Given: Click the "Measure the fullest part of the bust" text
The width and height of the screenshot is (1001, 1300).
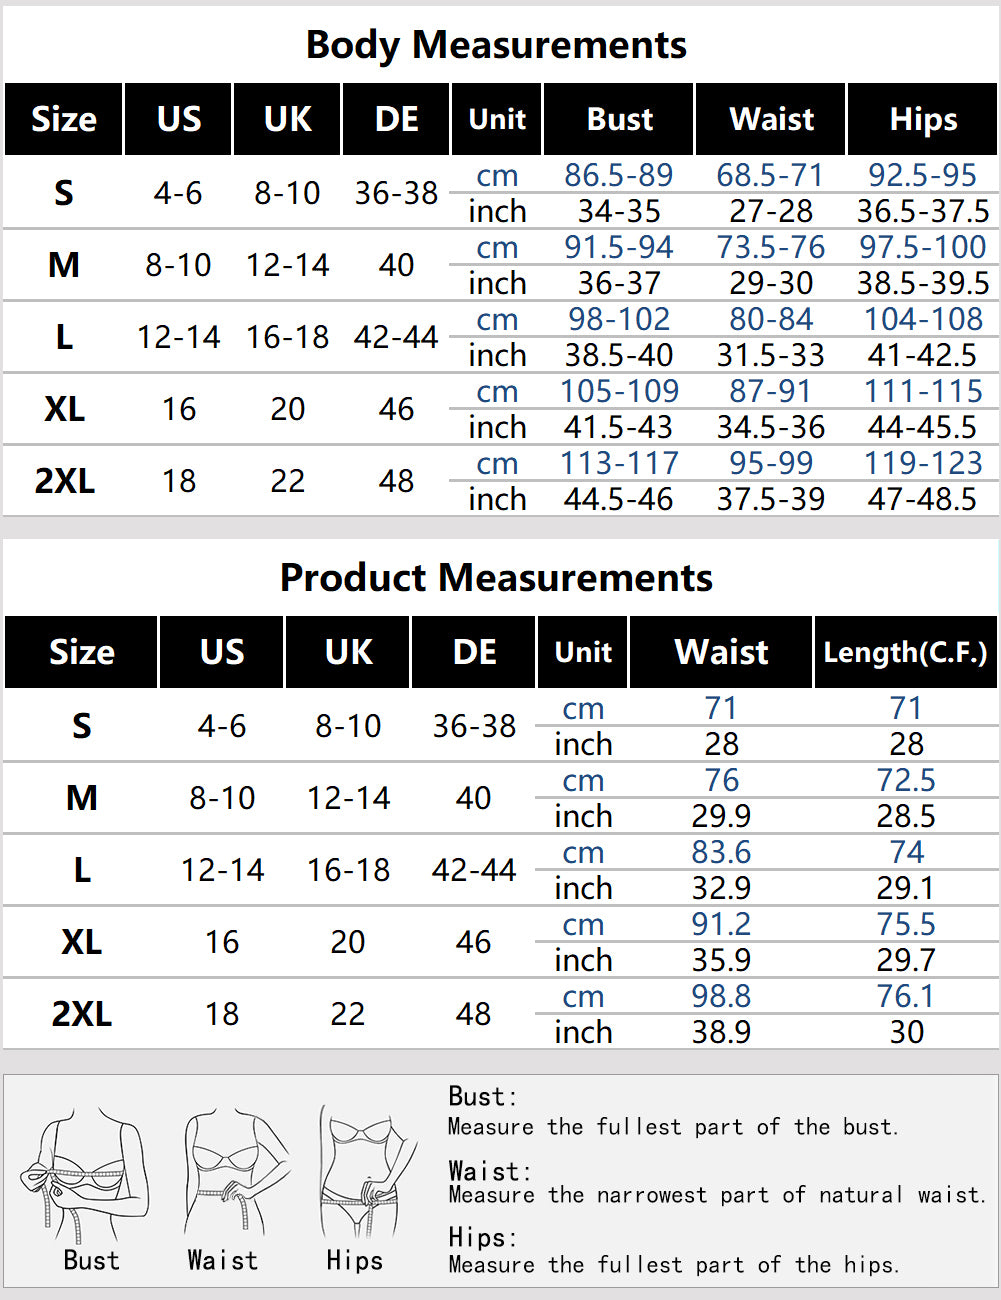Looking at the screenshot, I should click(x=673, y=1127).
